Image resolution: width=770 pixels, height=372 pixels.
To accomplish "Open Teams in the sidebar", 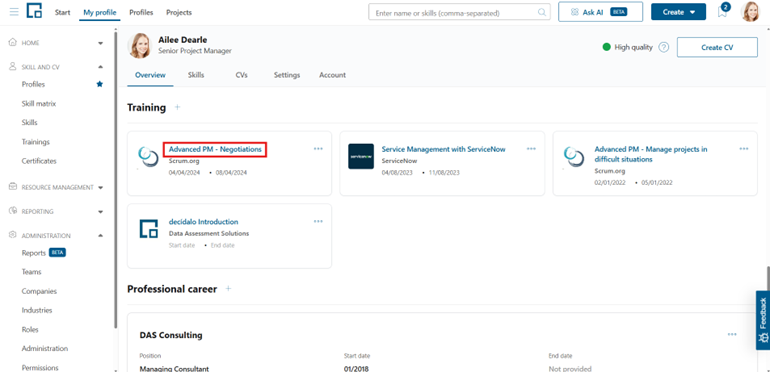I will [31, 271].
